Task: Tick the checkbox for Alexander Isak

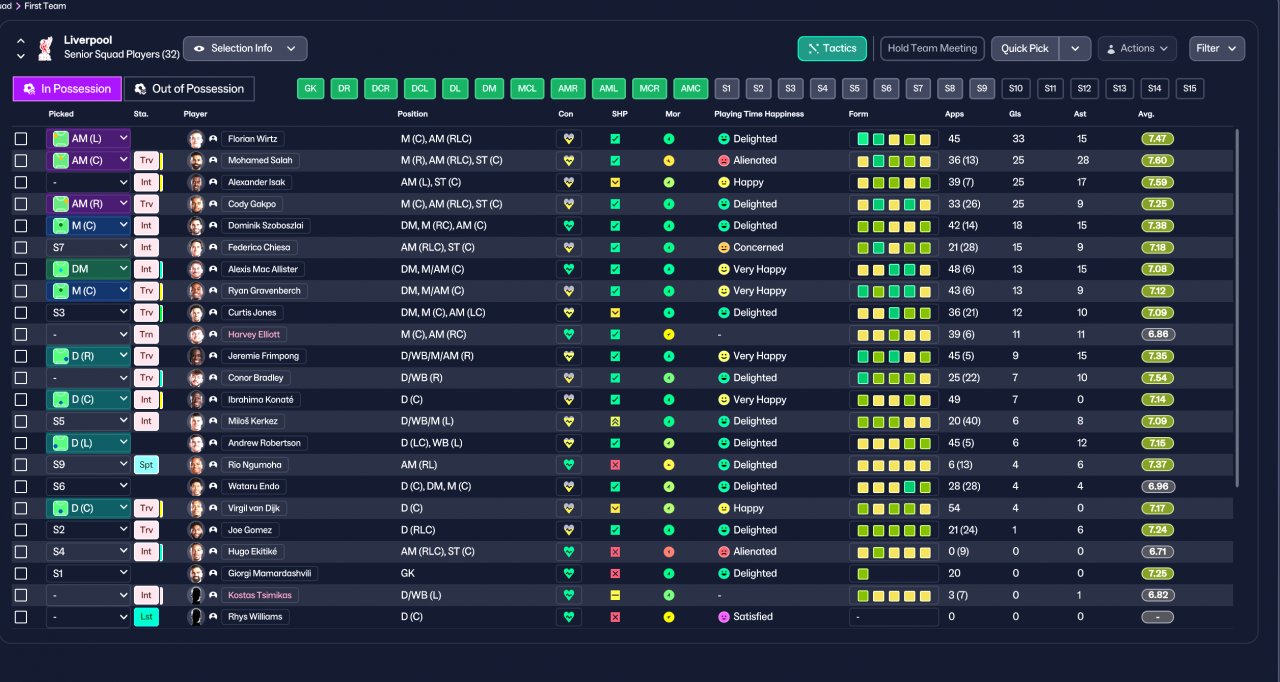Action: [21, 182]
